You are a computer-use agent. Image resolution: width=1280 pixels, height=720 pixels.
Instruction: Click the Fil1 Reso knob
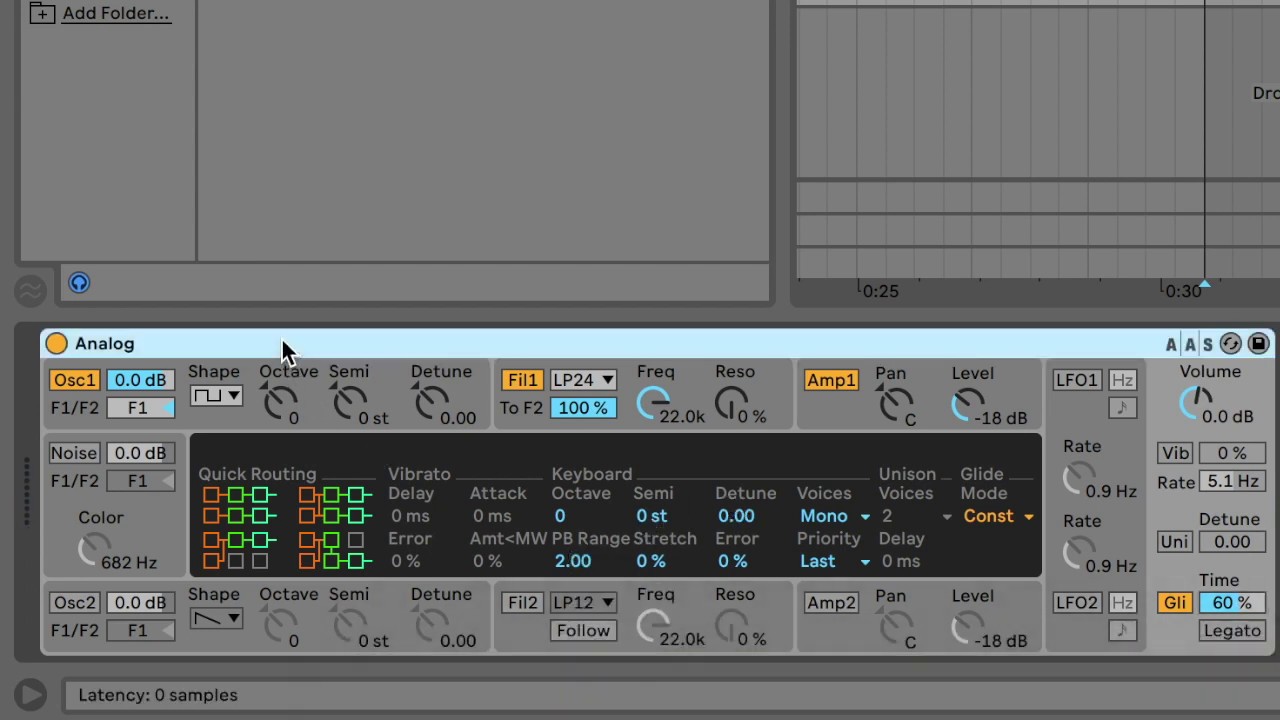pyautogui.click(x=730, y=403)
